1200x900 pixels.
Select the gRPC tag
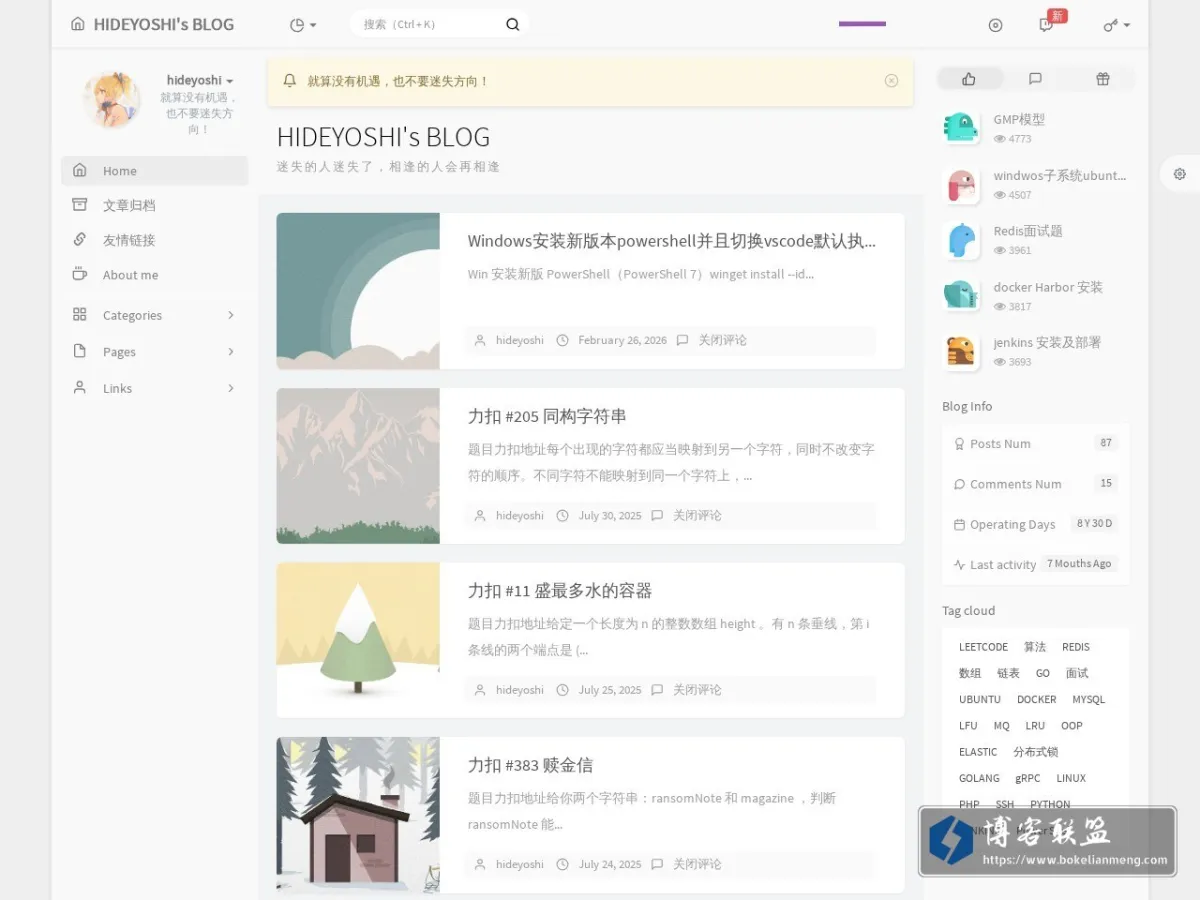(x=1028, y=778)
